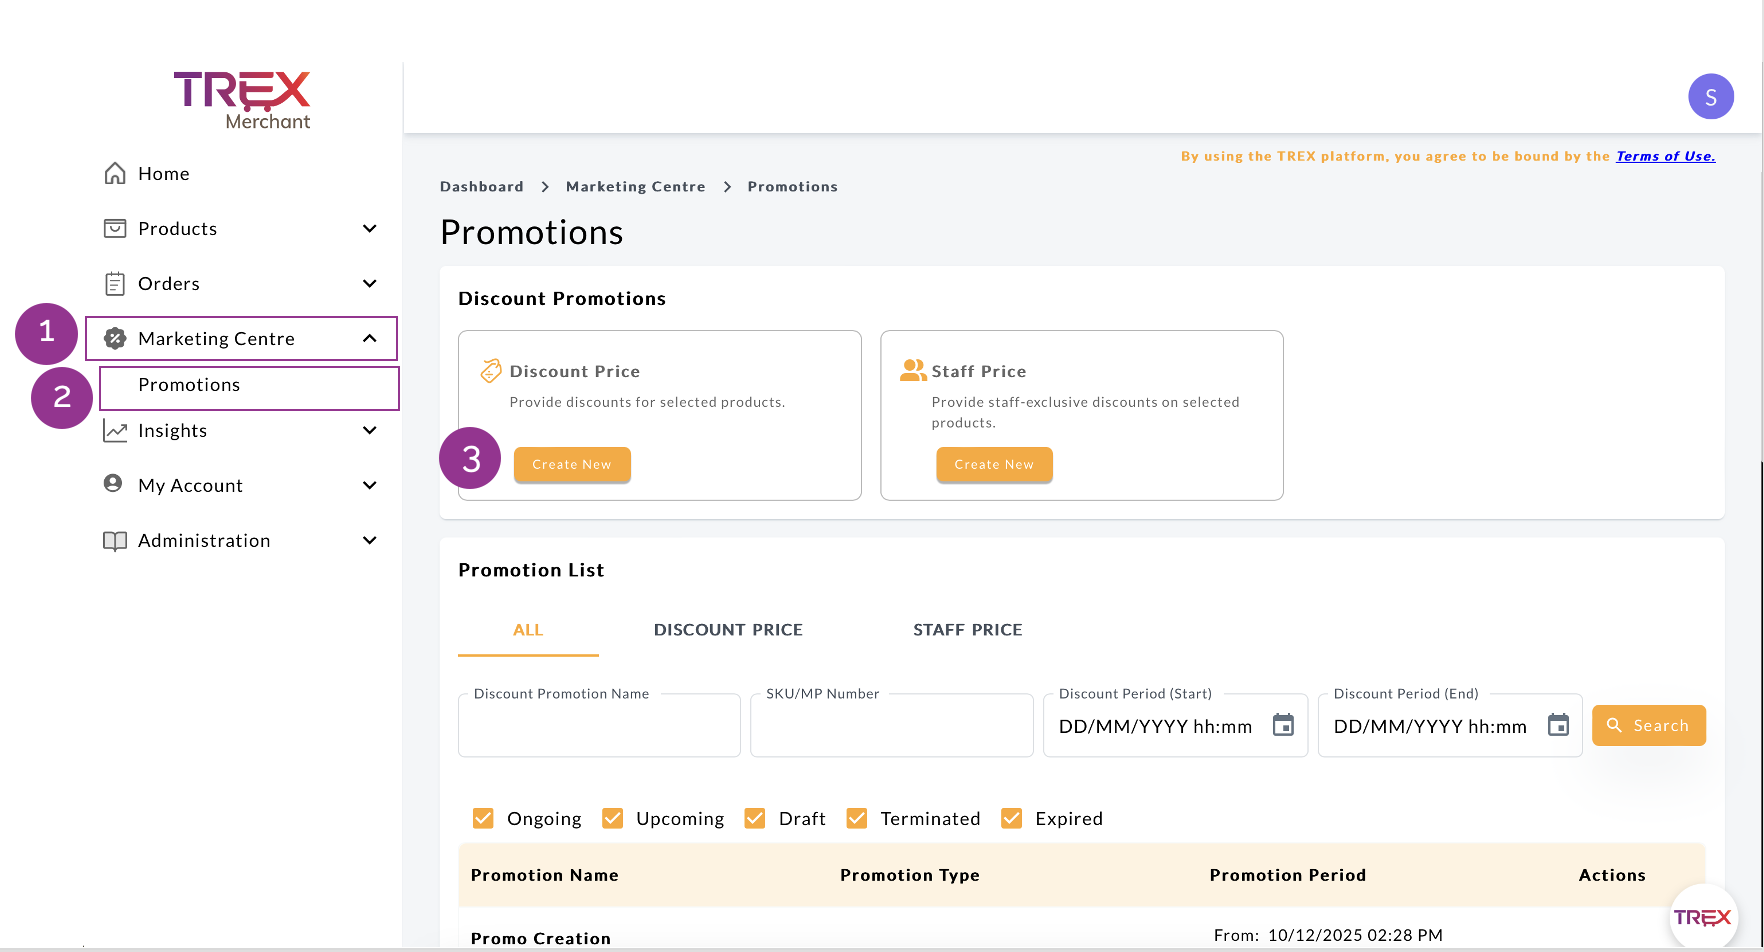Switch to the STAFF PRICE tab
Image resolution: width=1764 pixels, height=952 pixels.
[967, 630]
